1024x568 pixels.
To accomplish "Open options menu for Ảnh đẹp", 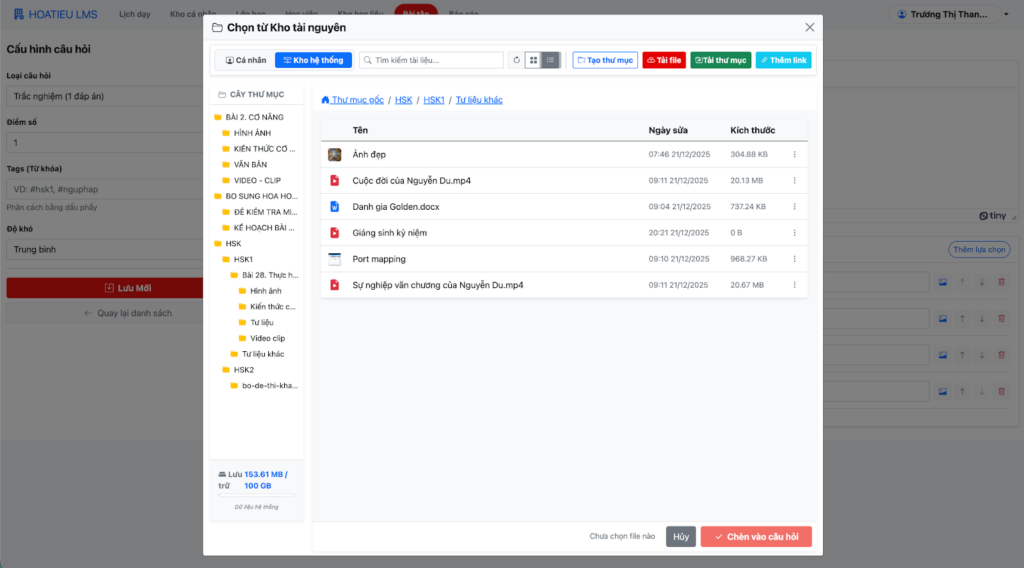I will 794,155.
